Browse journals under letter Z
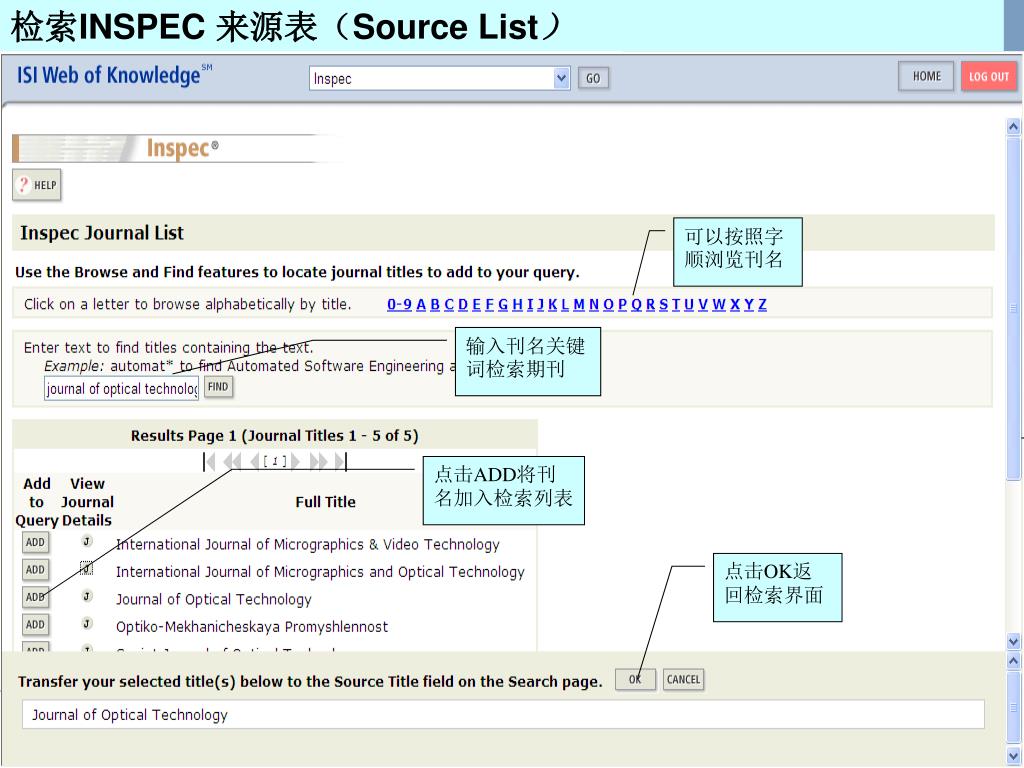The height and width of the screenshot is (768, 1024). click(x=762, y=304)
